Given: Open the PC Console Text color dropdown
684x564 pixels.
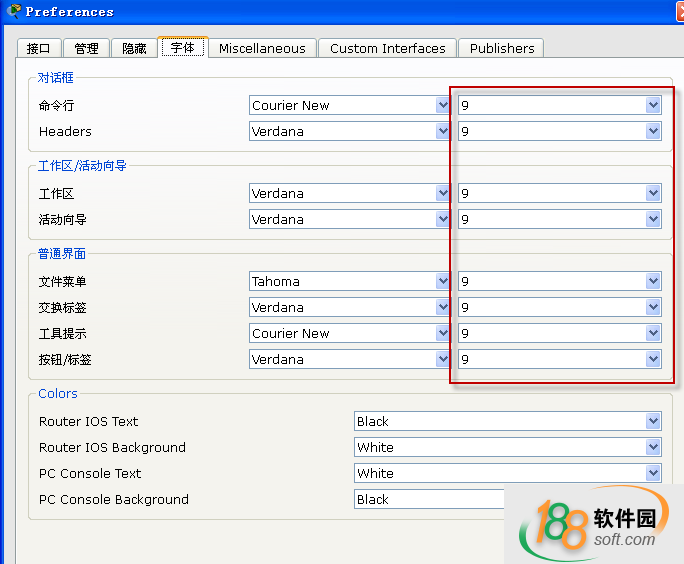Looking at the screenshot, I should pos(507,473).
